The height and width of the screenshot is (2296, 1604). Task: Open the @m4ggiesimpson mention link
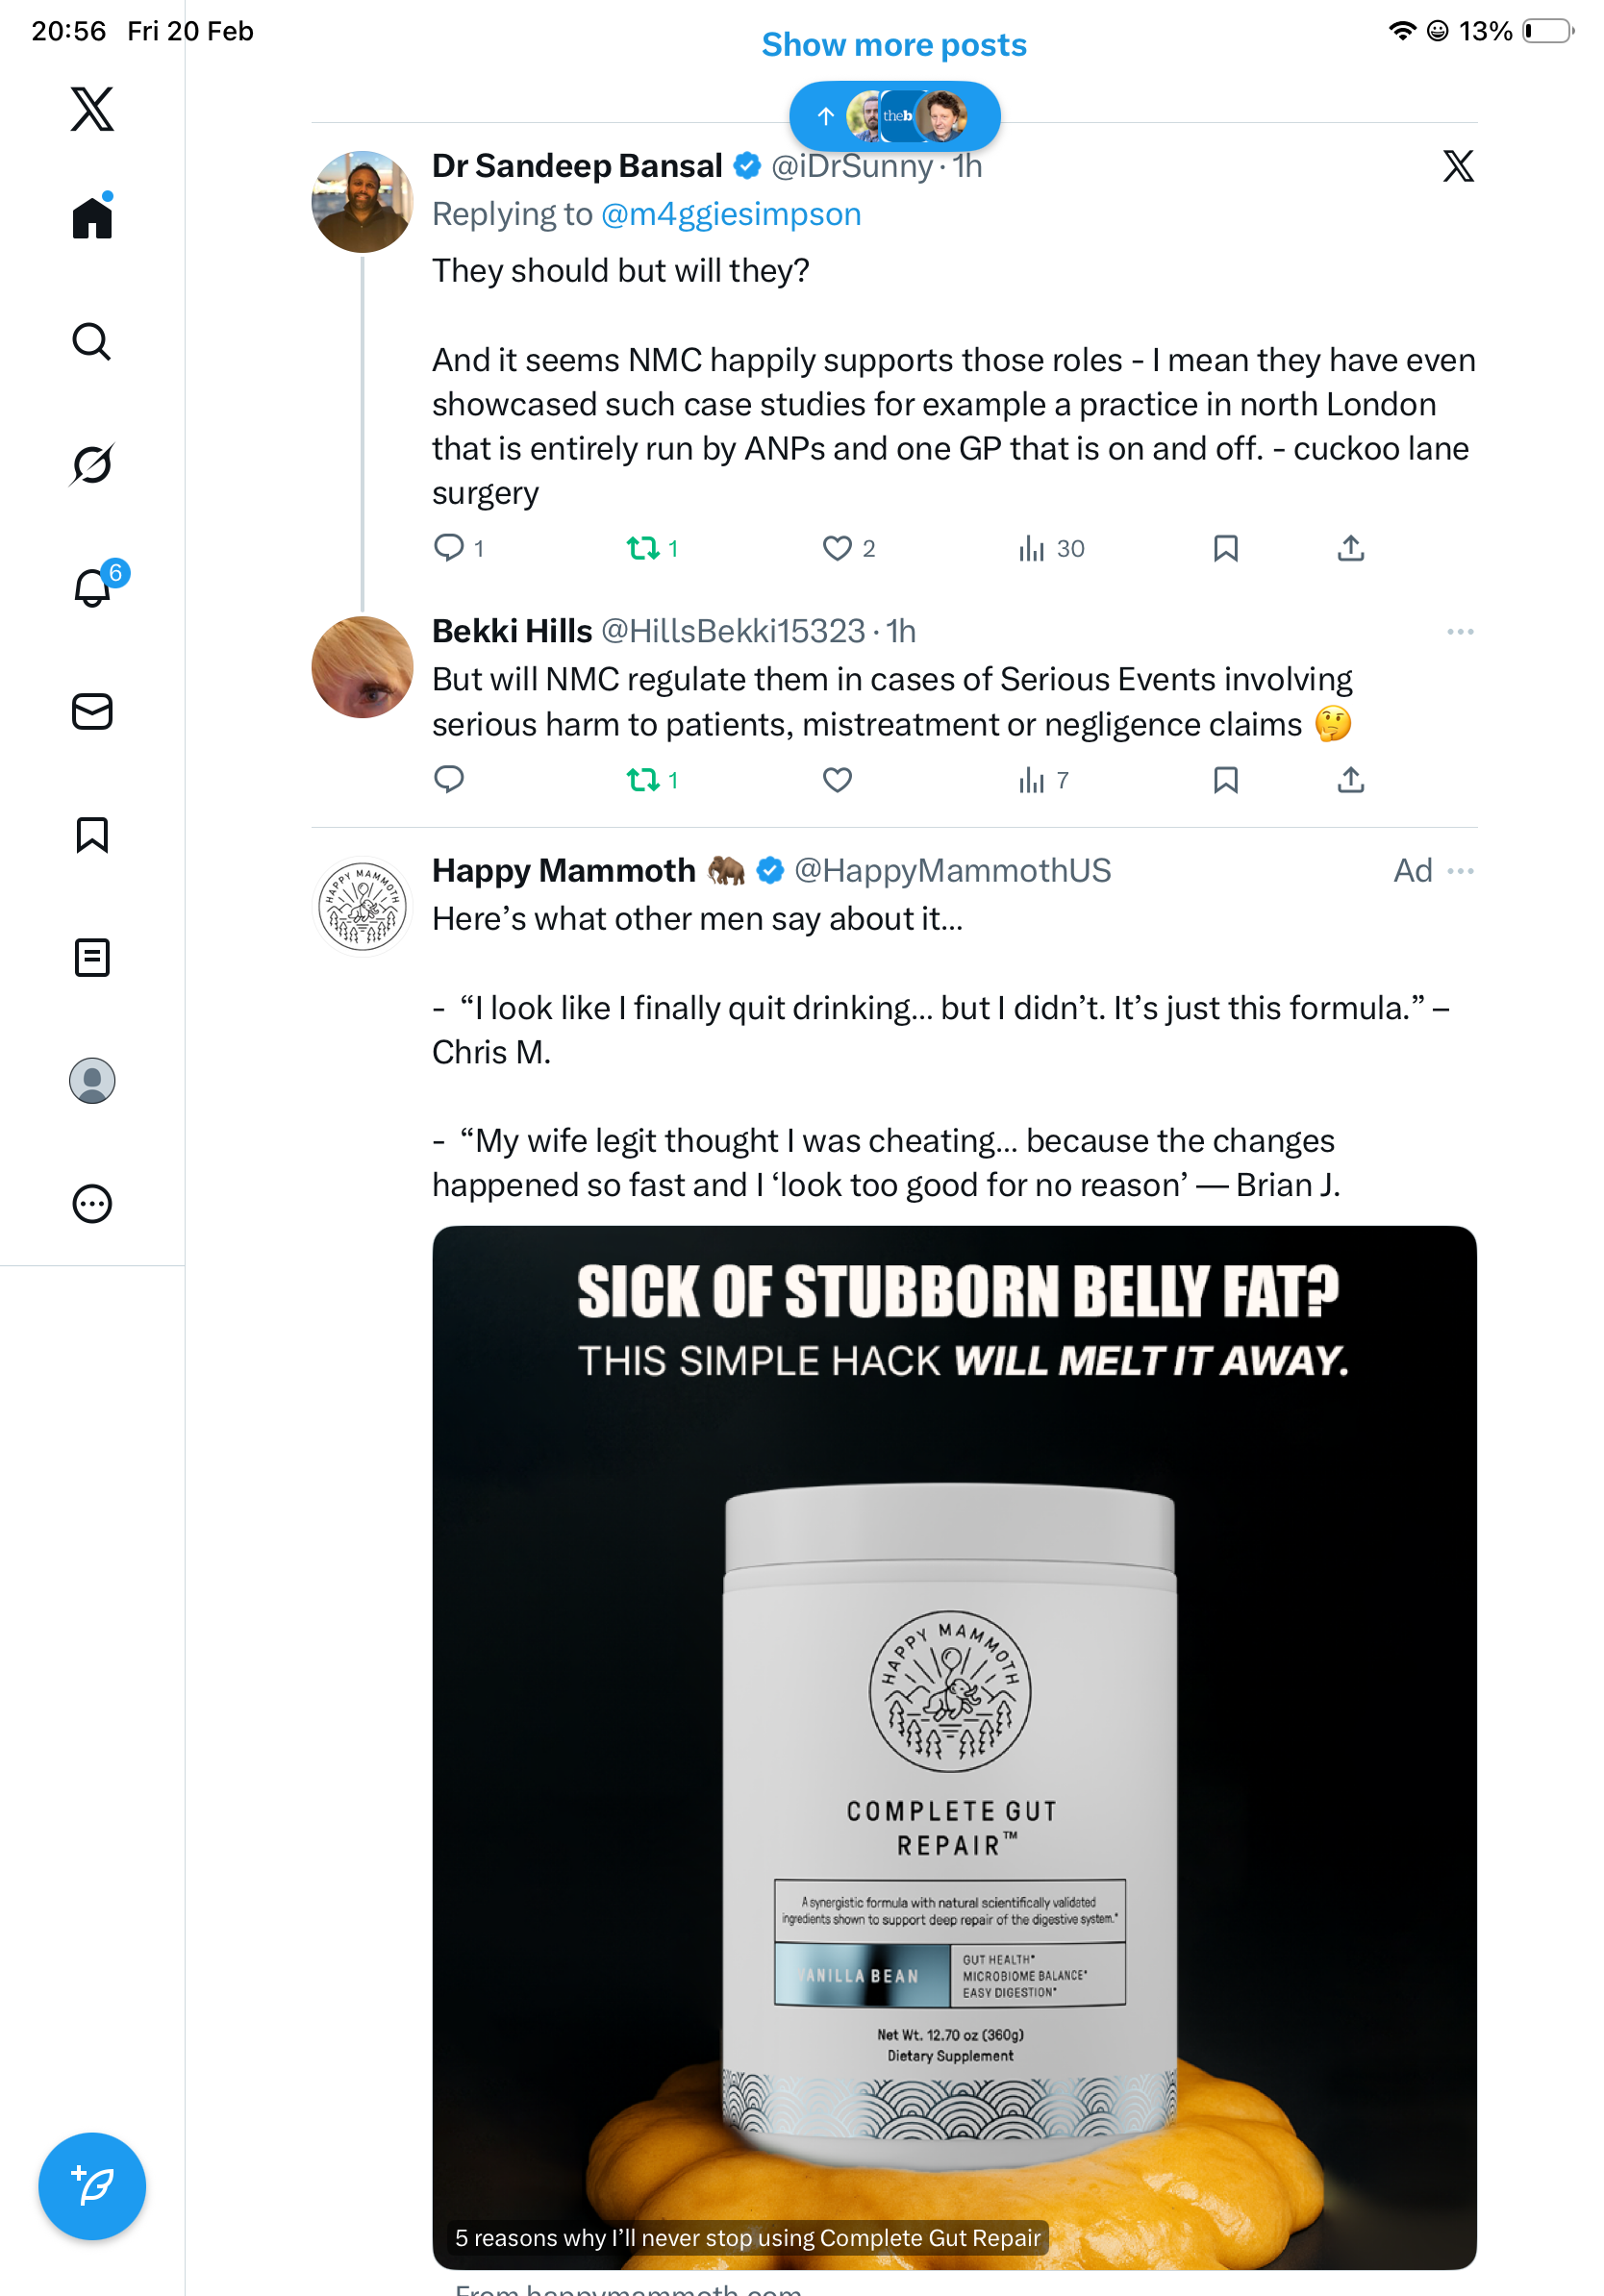pos(731,214)
